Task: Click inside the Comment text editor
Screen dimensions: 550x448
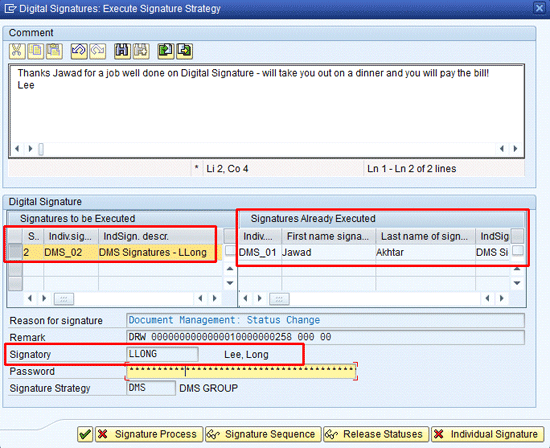Action: click(267, 112)
